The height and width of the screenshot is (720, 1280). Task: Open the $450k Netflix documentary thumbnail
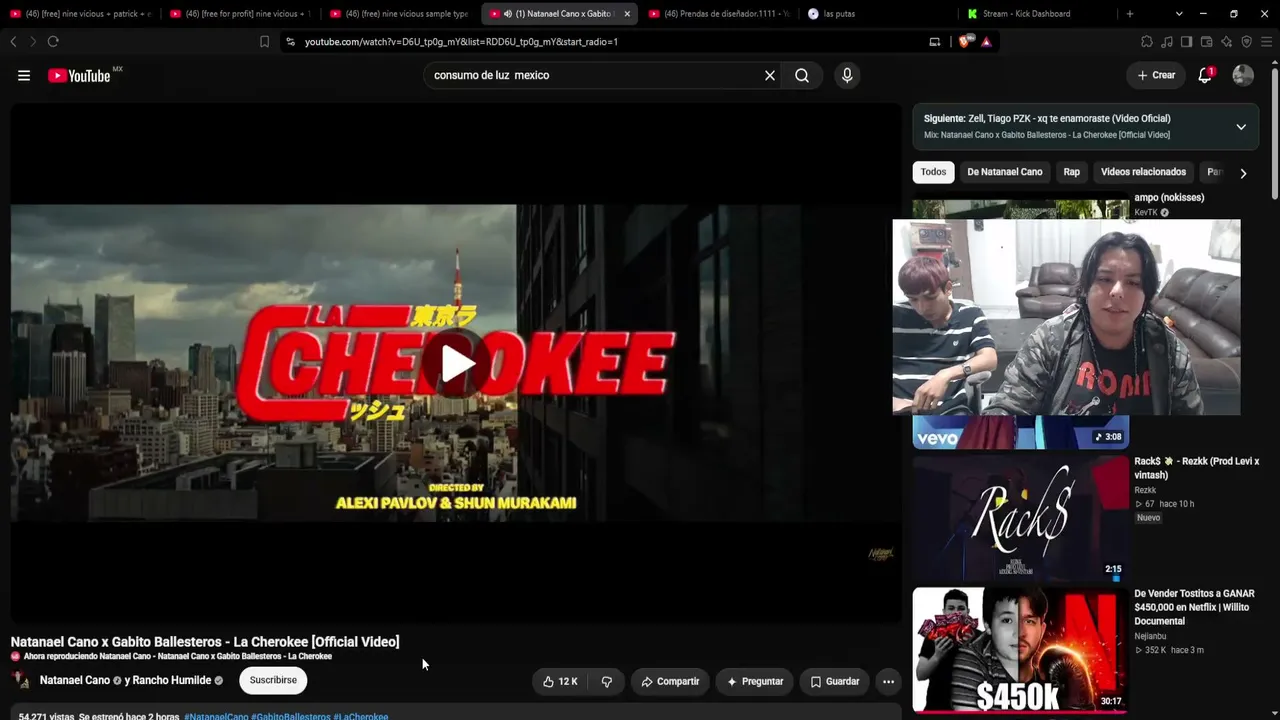click(x=1020, y=649)
